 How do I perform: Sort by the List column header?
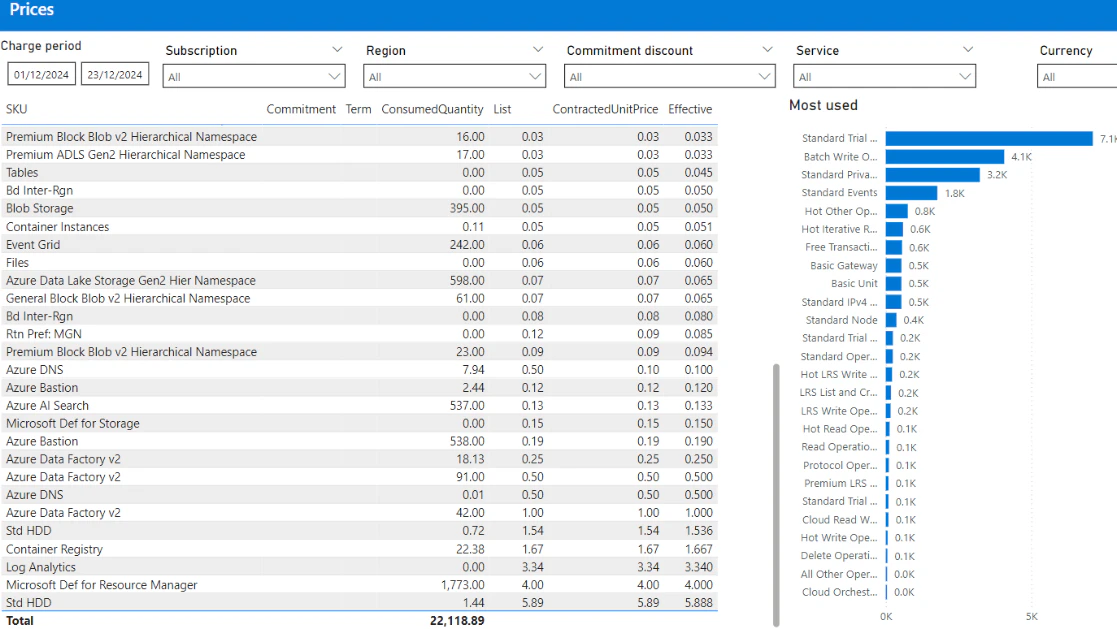click(x=502, y=109)
